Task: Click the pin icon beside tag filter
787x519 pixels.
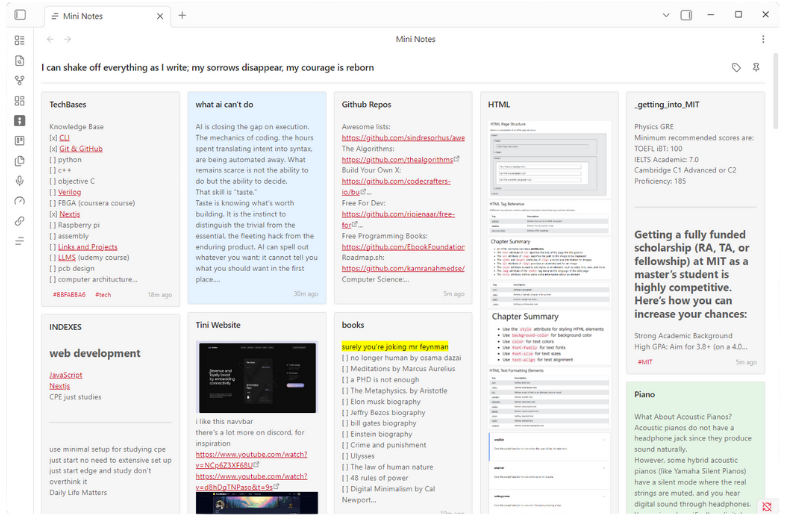Action: coord(756,68)
